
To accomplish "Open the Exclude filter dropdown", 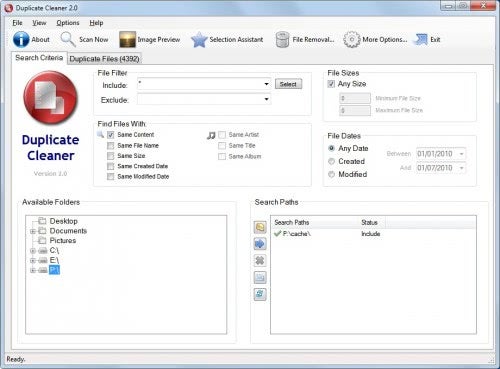I will (x=266, y=99).
